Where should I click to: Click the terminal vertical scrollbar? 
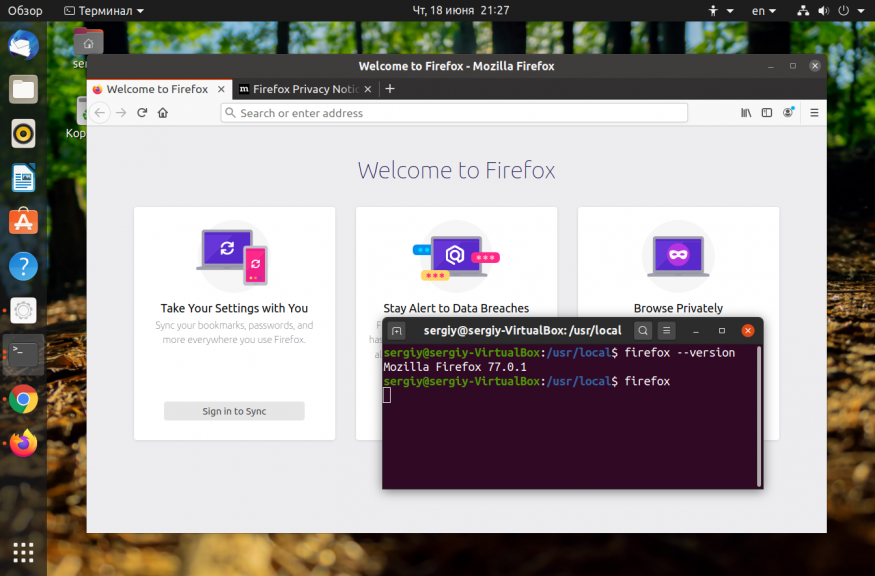(759, 416)
